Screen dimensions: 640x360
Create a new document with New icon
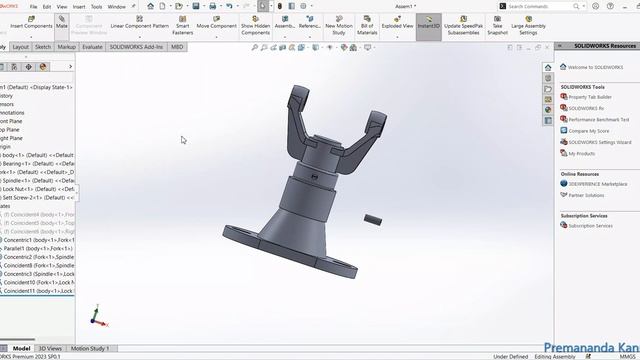(162, 6)
